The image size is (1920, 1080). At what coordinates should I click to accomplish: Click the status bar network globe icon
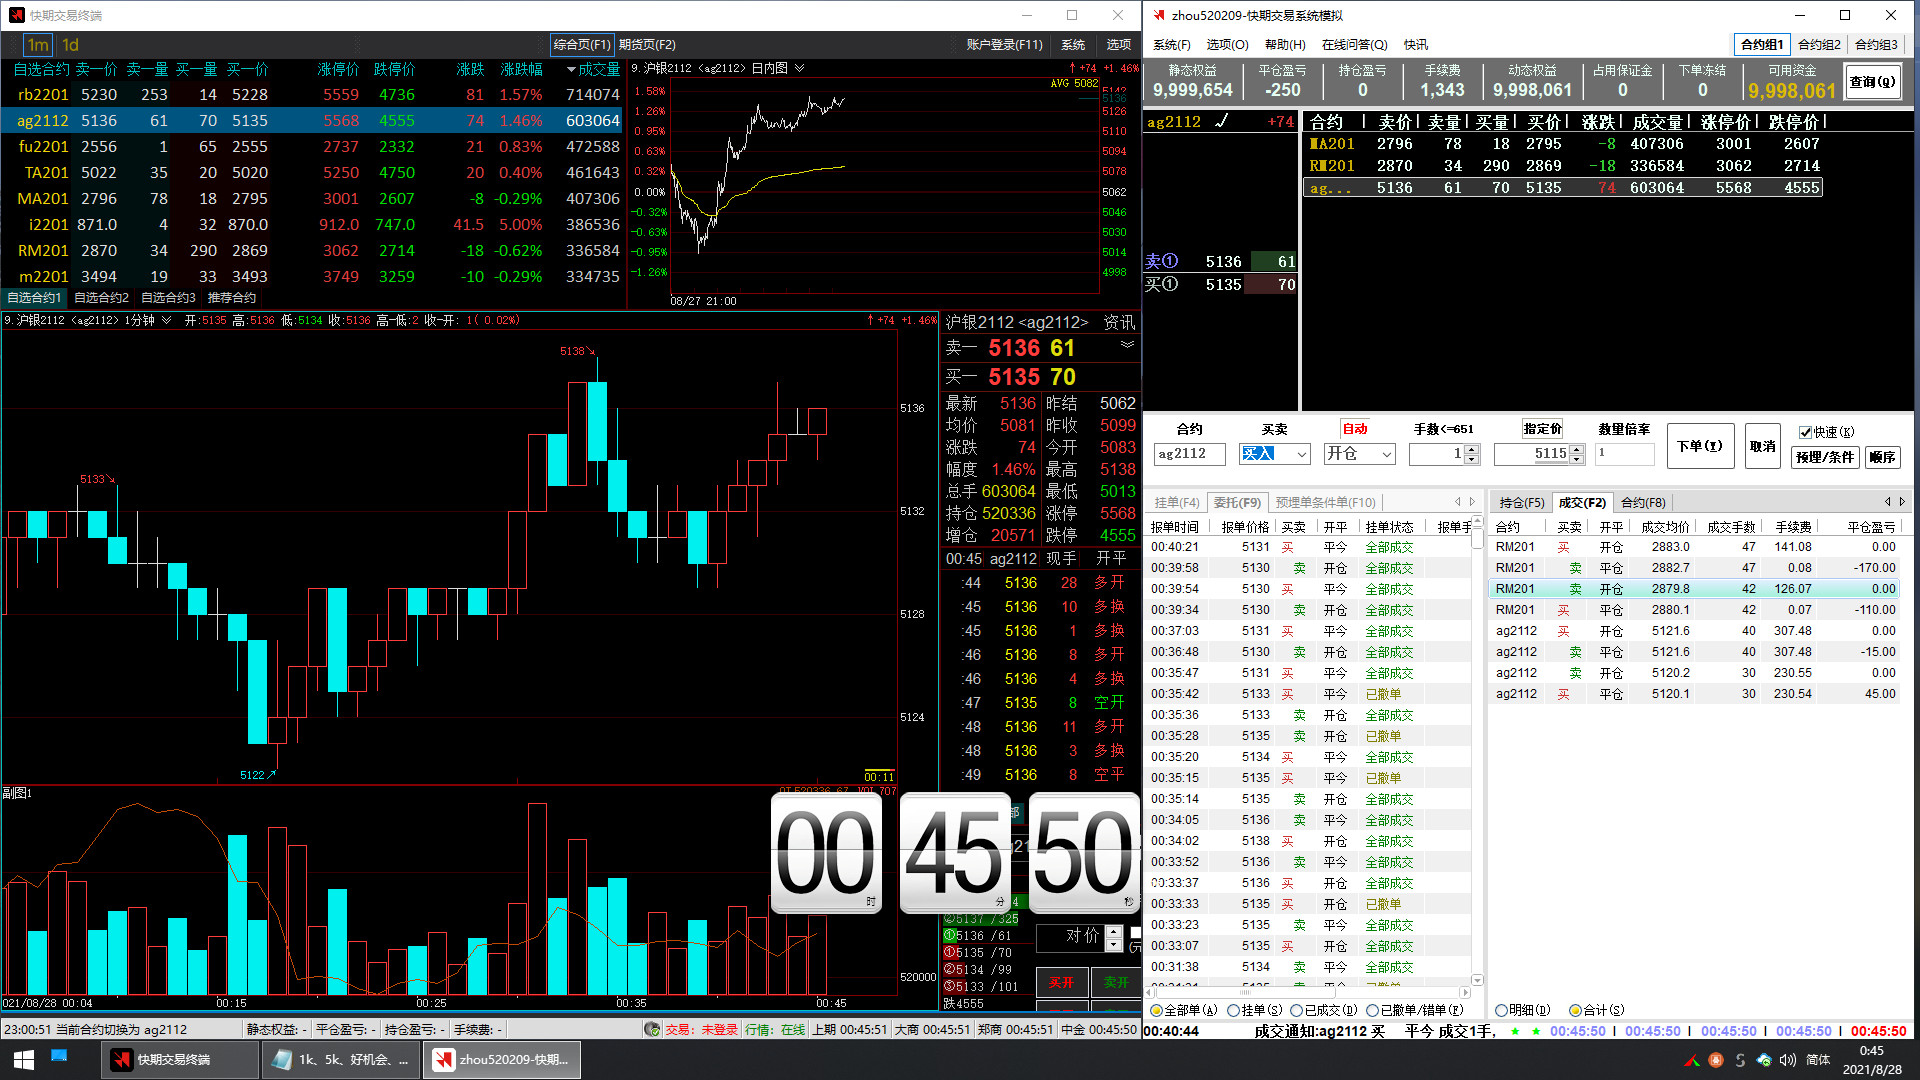652,1029
